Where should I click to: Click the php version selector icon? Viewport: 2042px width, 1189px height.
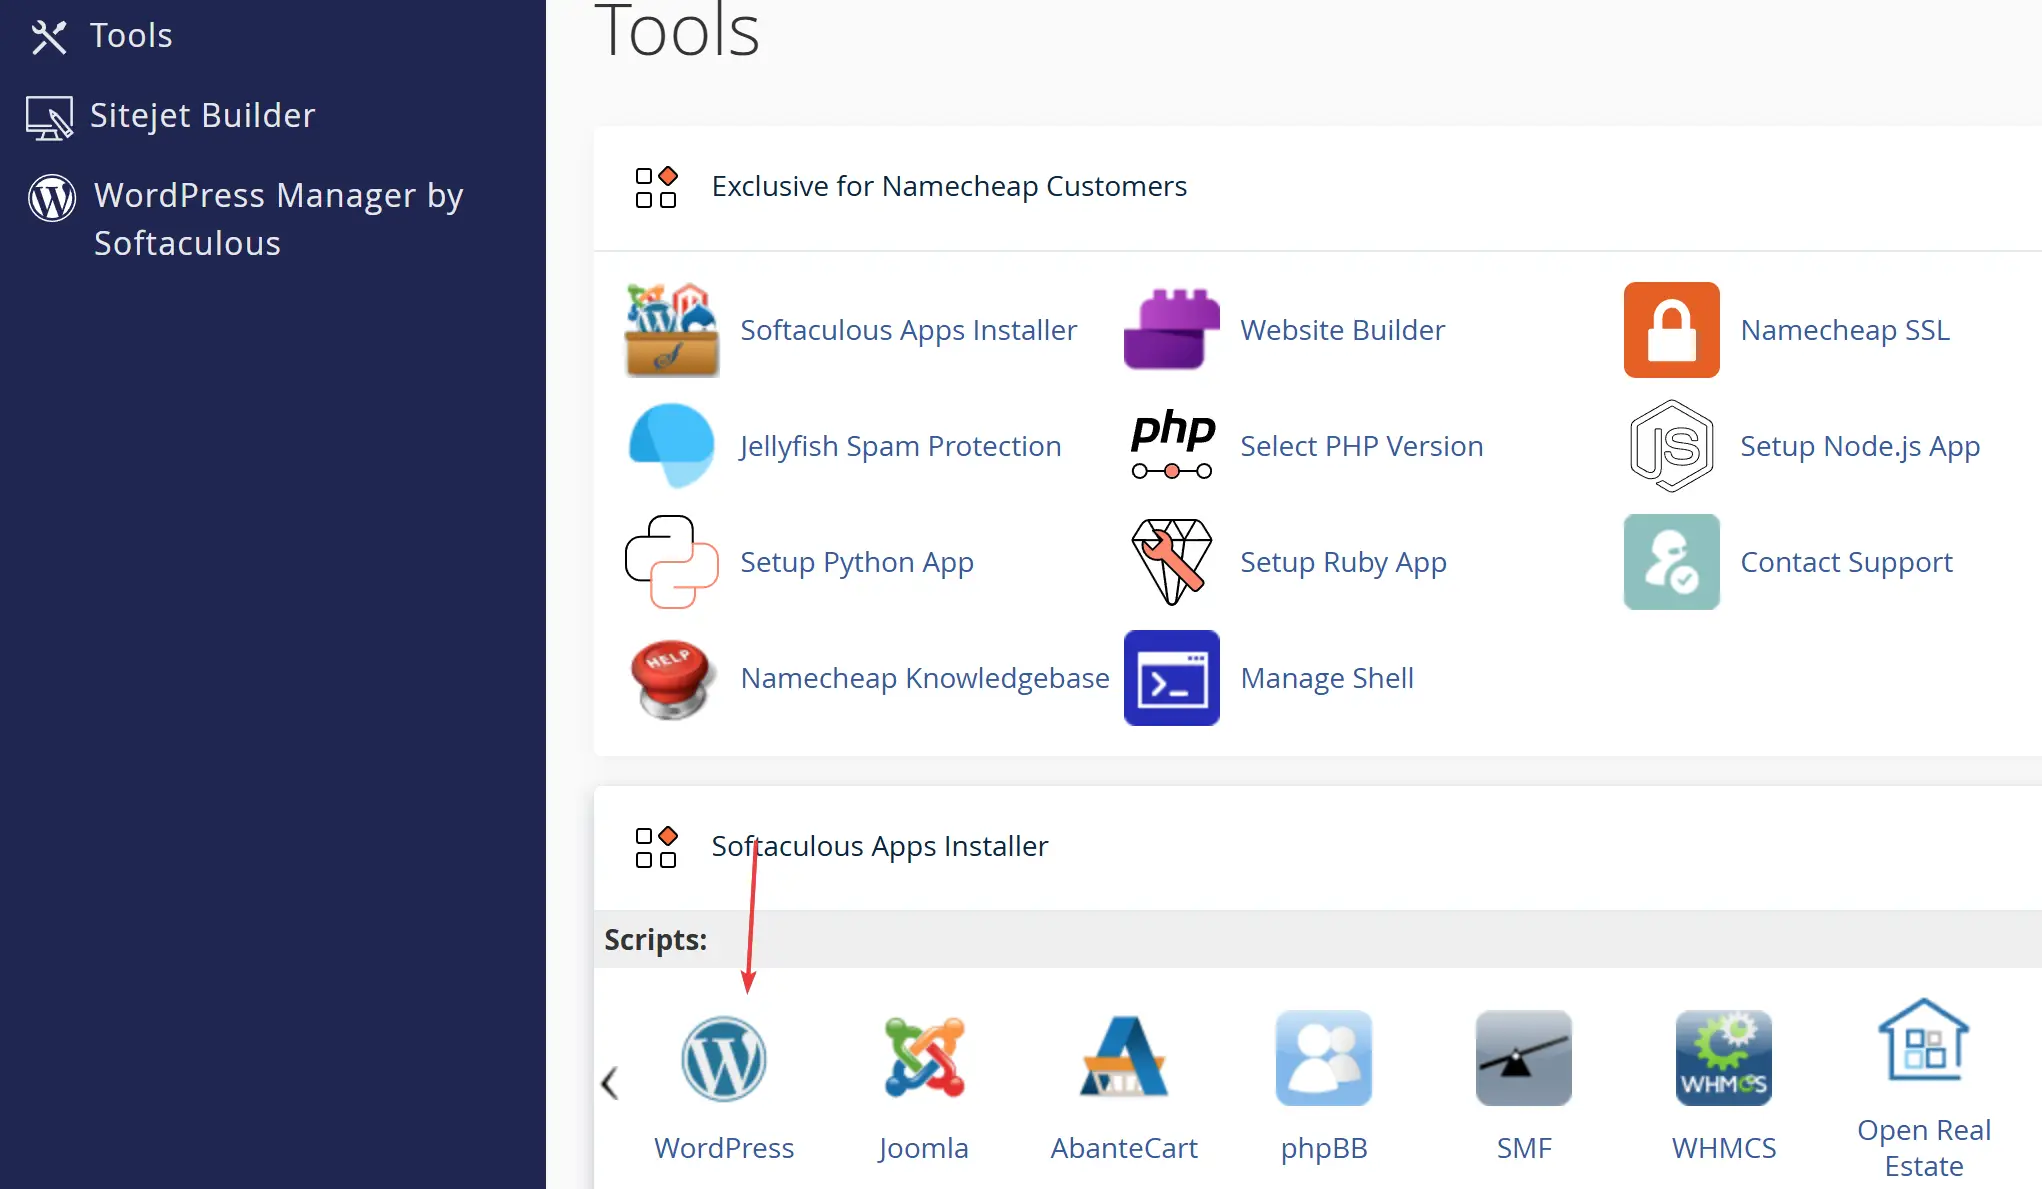point(1172,445)
